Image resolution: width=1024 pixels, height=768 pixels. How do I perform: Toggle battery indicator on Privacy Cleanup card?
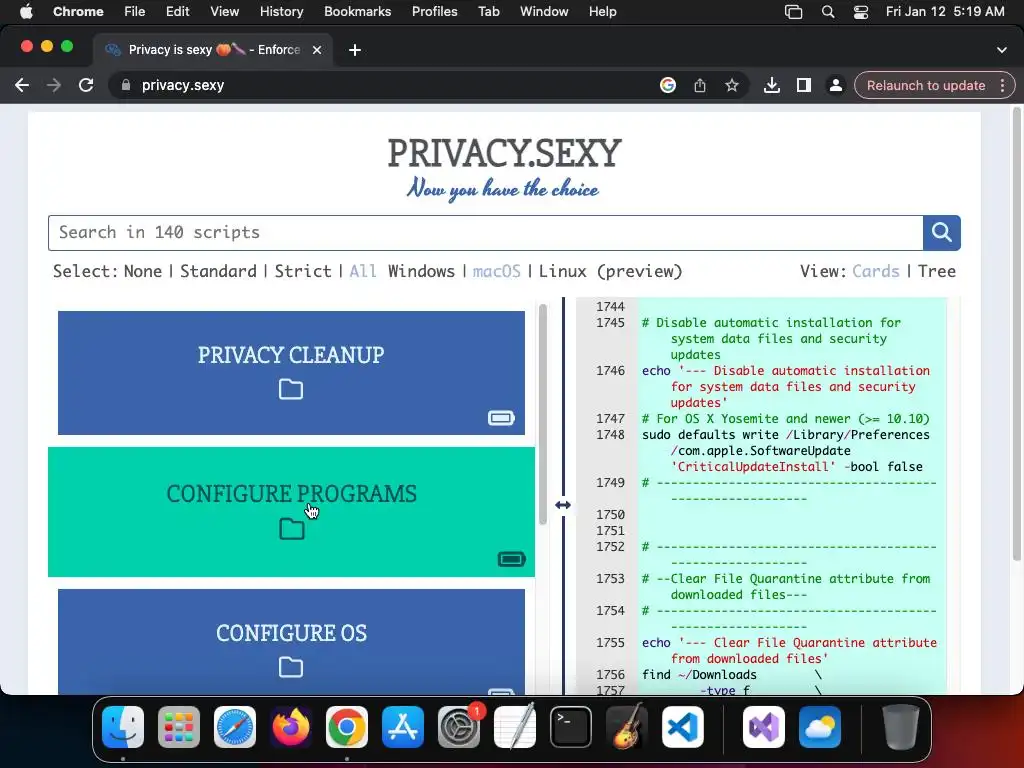(502, 418)
